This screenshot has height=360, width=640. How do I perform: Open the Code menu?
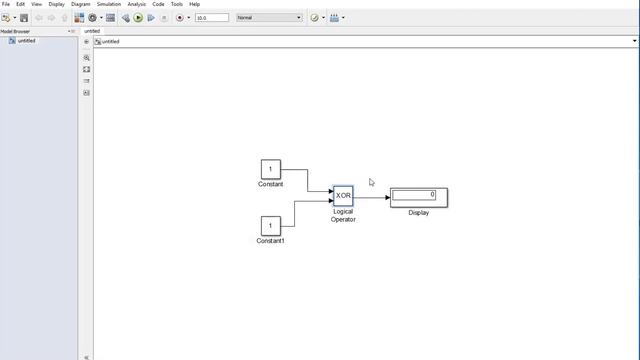(x=158, y=4)
